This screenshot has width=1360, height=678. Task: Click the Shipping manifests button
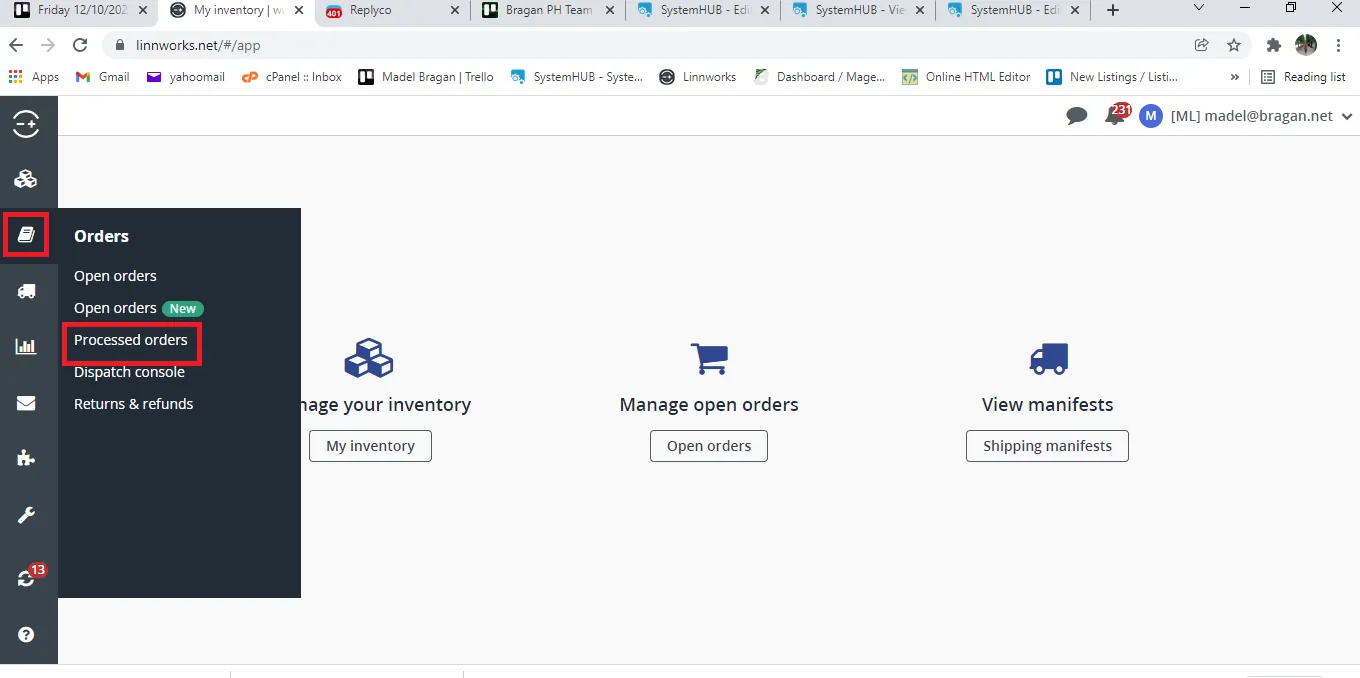pos(1047,446)
